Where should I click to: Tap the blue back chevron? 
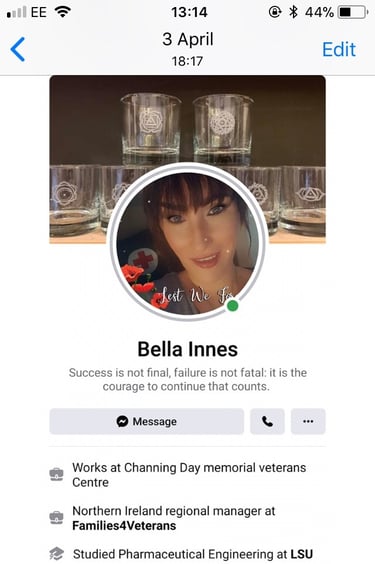point(18,49)
